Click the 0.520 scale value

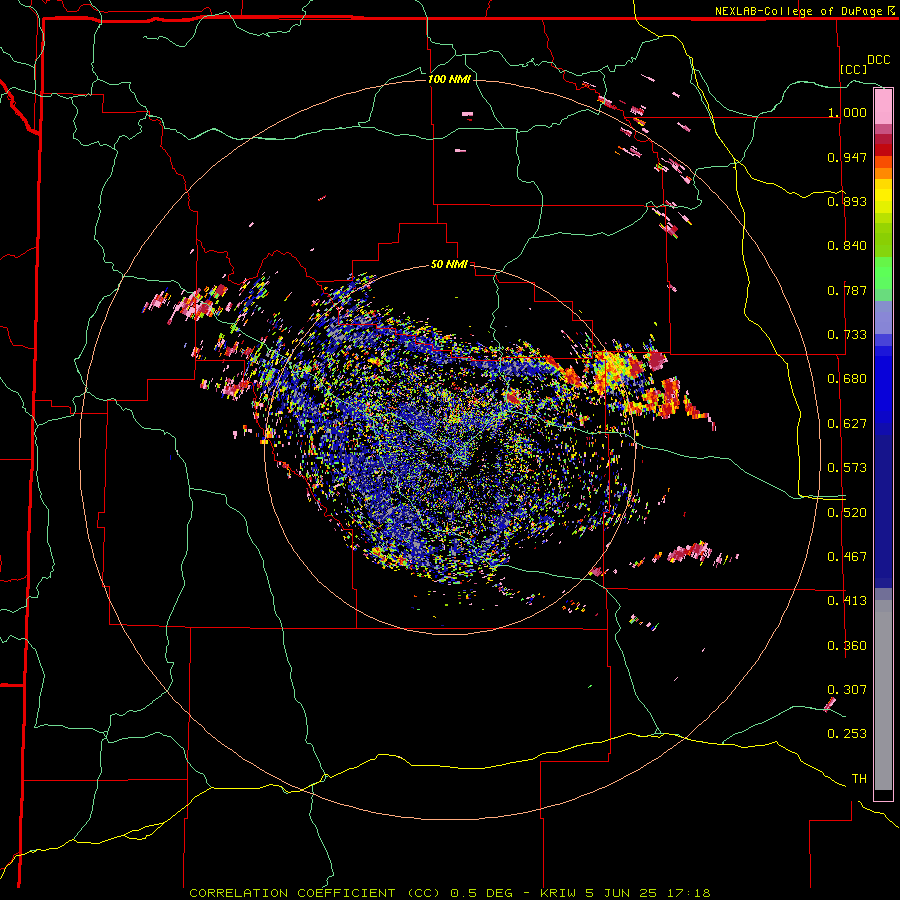[x=847, y=513]
